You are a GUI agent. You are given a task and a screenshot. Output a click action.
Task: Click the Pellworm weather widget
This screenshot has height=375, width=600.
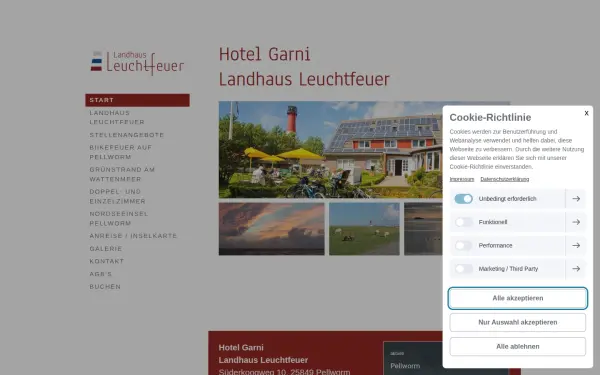coord(413,358)
